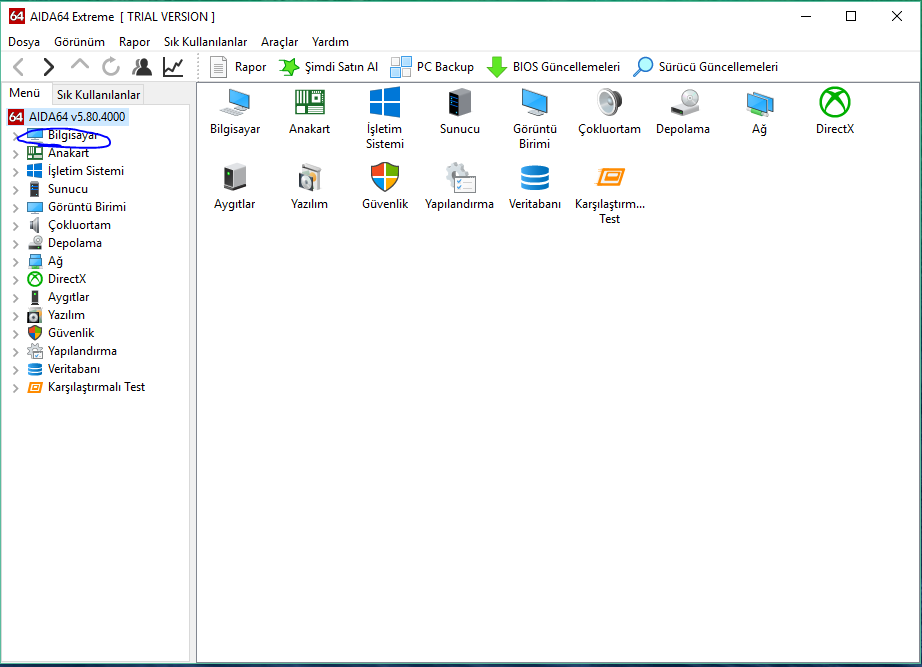Open the Görünüm menu

click(x=79, y=42)
